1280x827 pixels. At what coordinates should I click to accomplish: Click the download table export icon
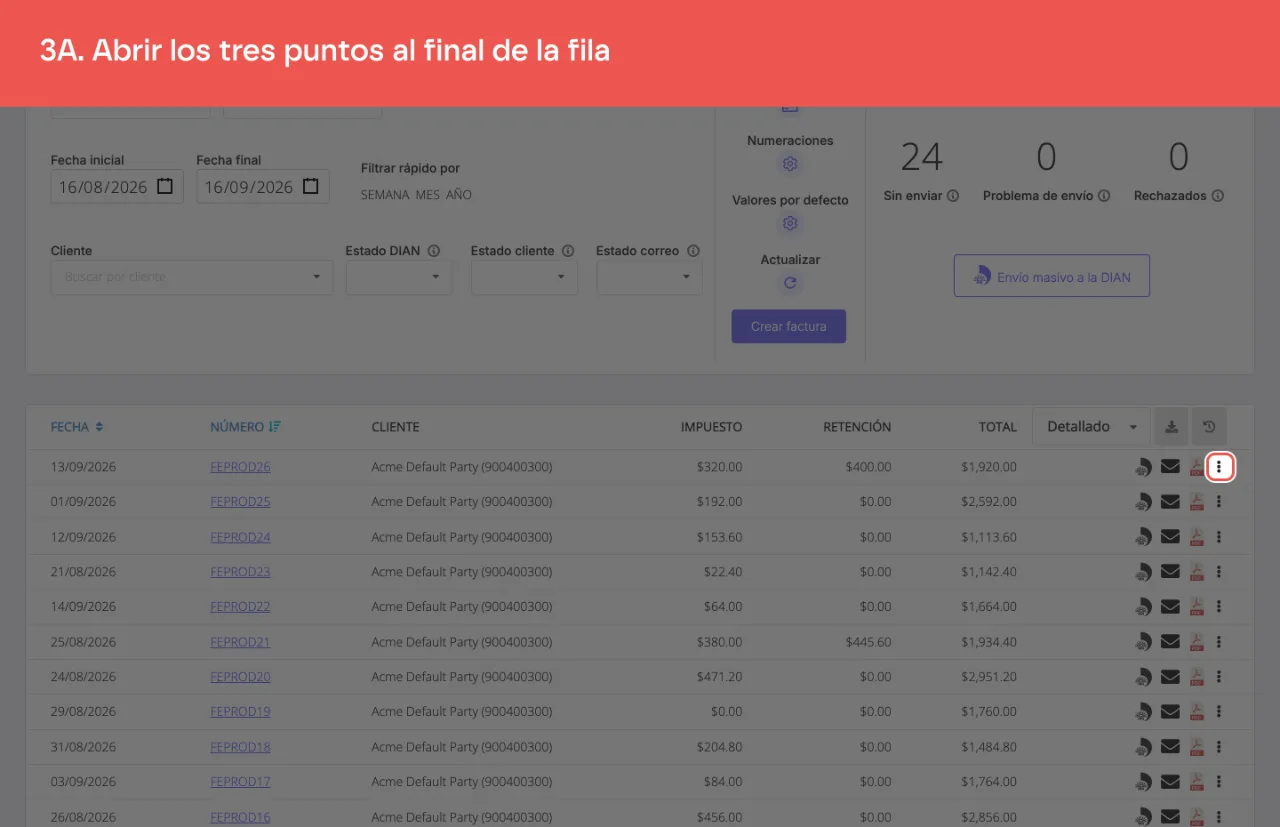1171,427
